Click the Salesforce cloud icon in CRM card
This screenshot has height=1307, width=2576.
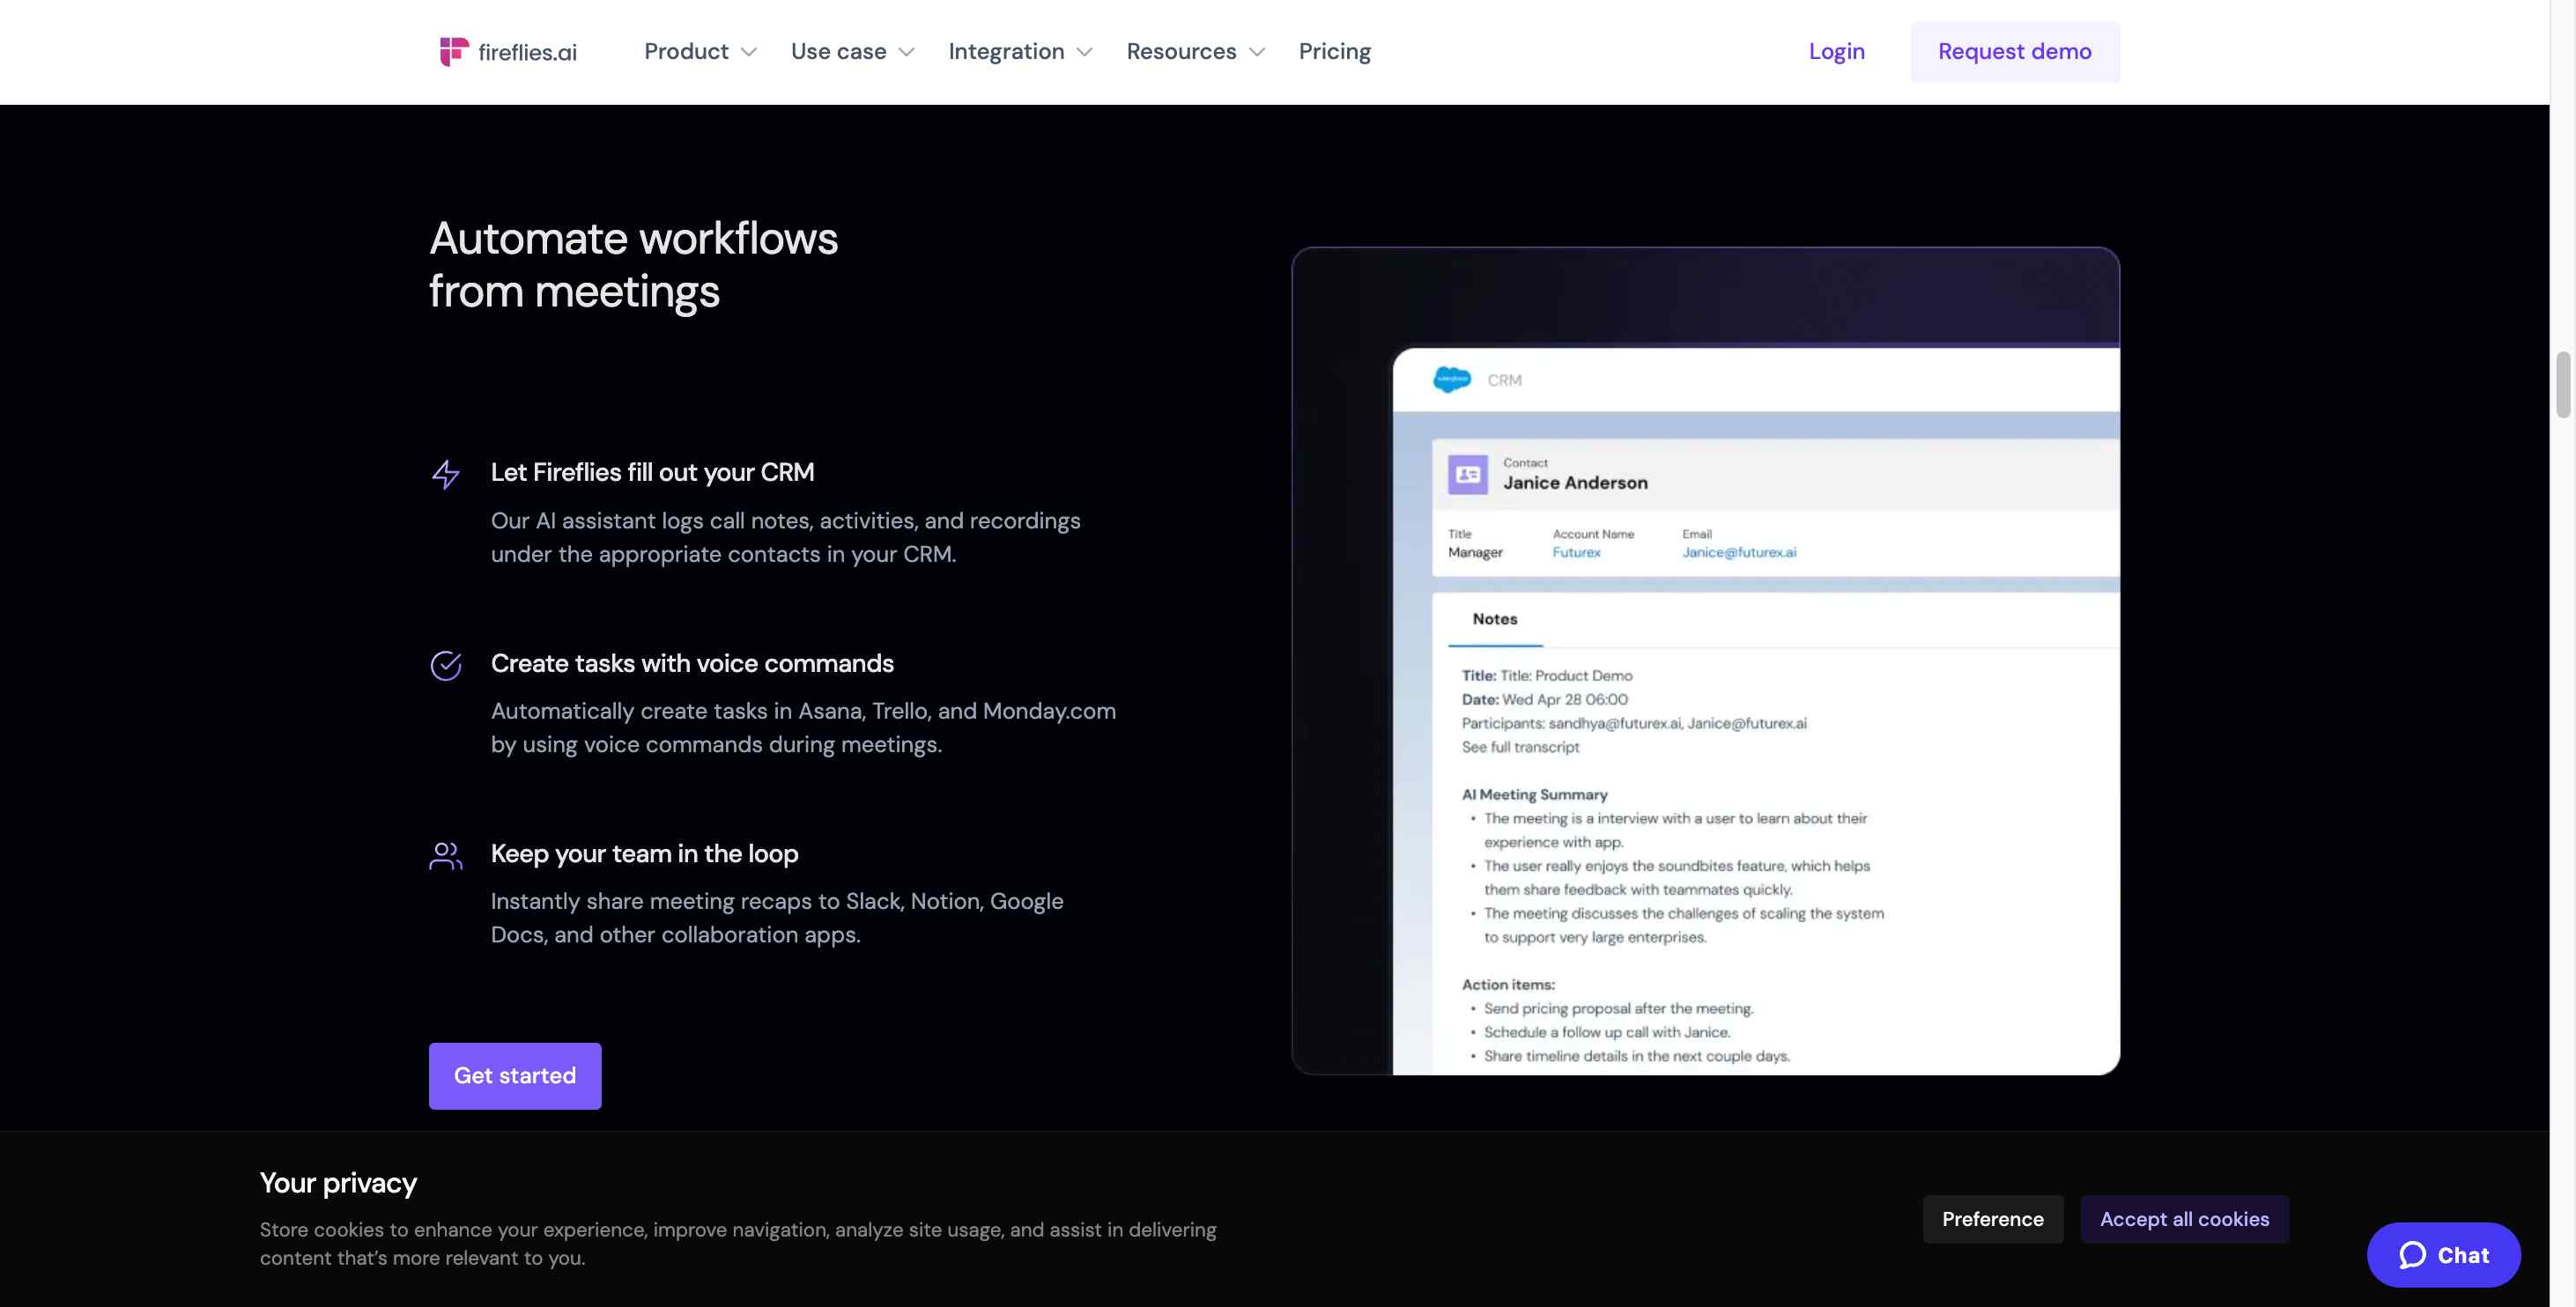click(x=1452, y=380)
